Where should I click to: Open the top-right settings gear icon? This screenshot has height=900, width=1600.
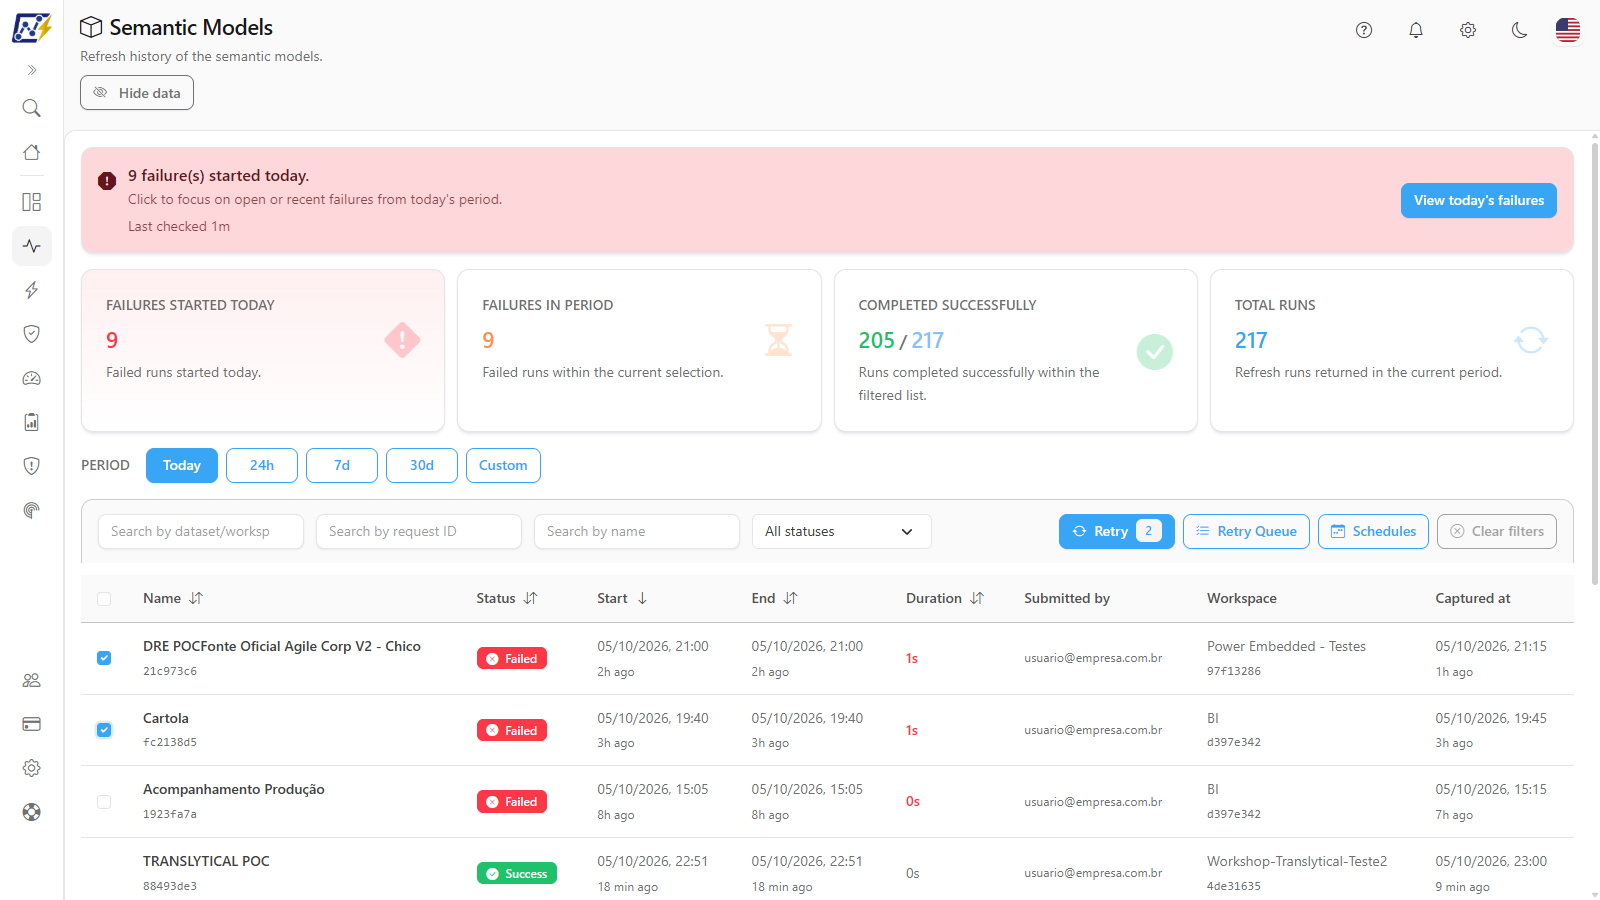(x=1468, y=30)
